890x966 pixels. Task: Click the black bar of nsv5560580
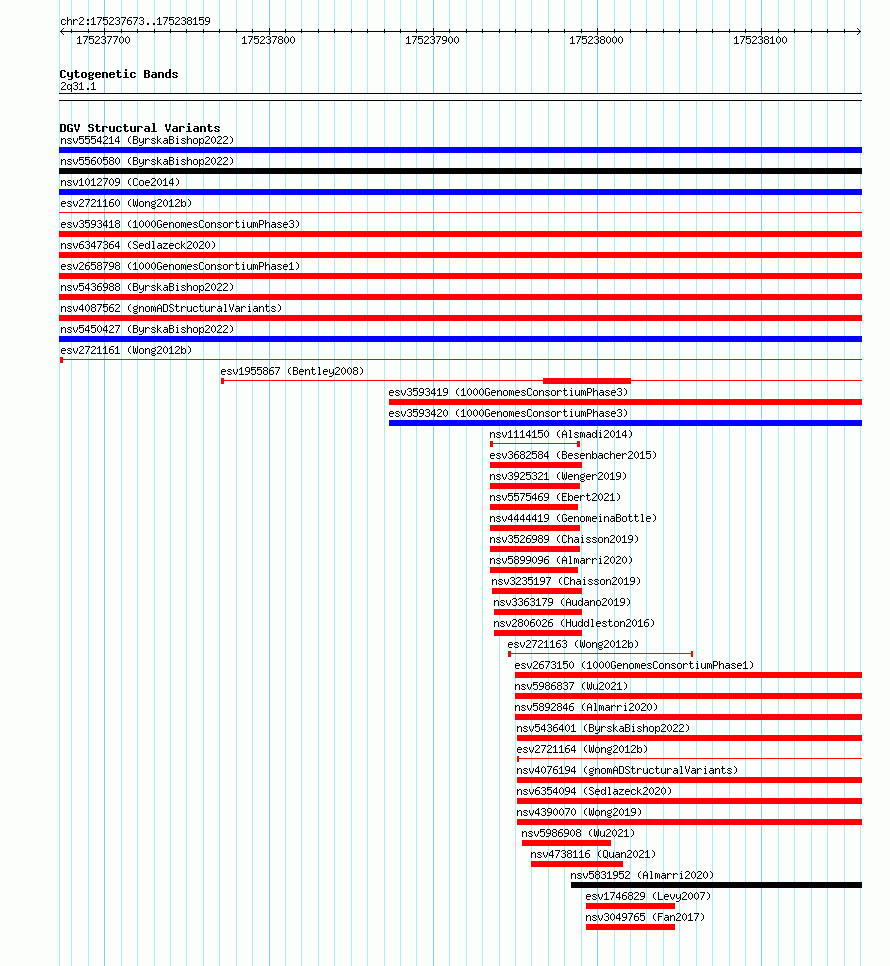click(x=461, y=171)
